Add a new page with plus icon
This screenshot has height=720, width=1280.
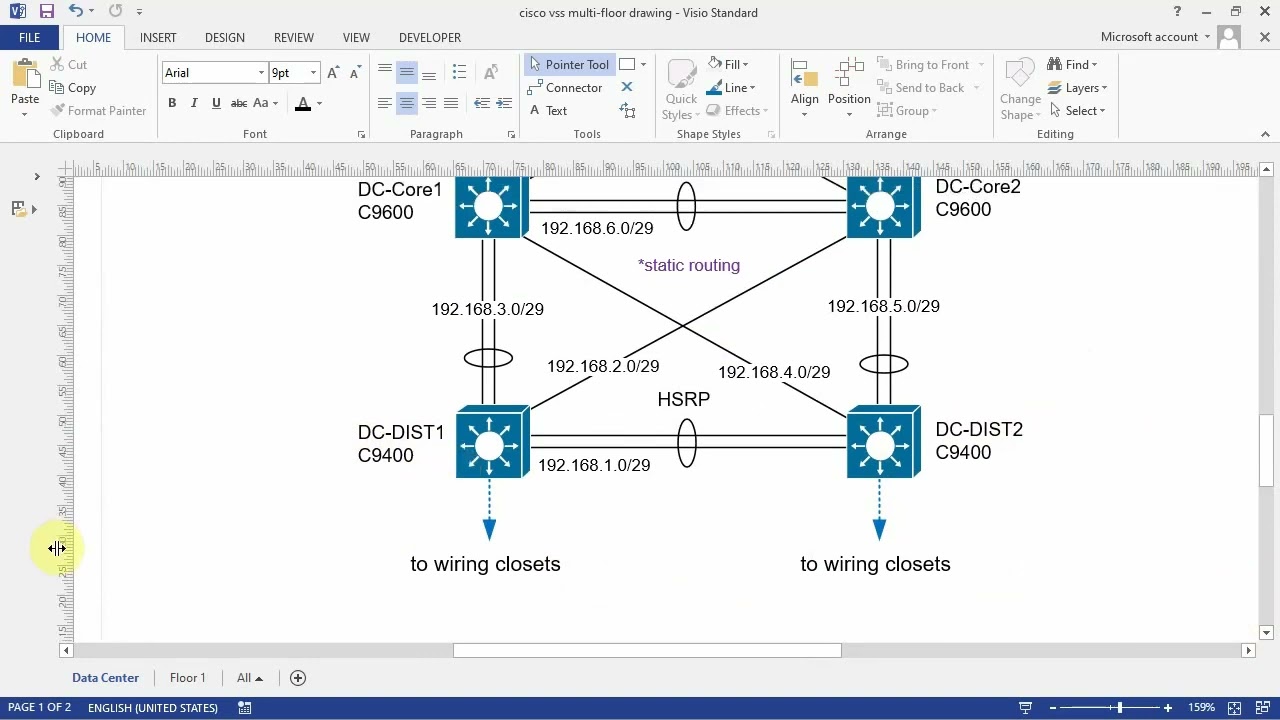click(x=297, y=678)
